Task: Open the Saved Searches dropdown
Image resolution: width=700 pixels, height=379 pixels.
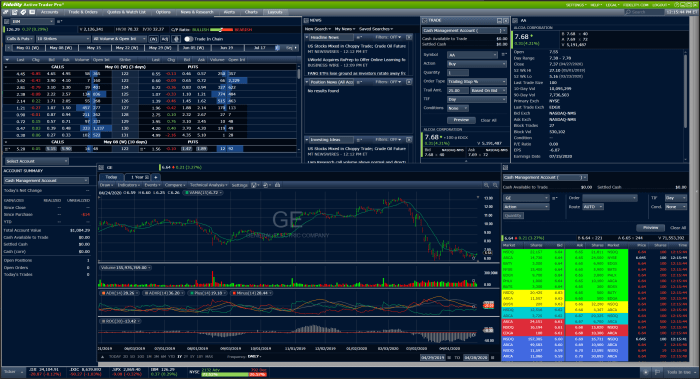Action: click(x=376, y=29)
